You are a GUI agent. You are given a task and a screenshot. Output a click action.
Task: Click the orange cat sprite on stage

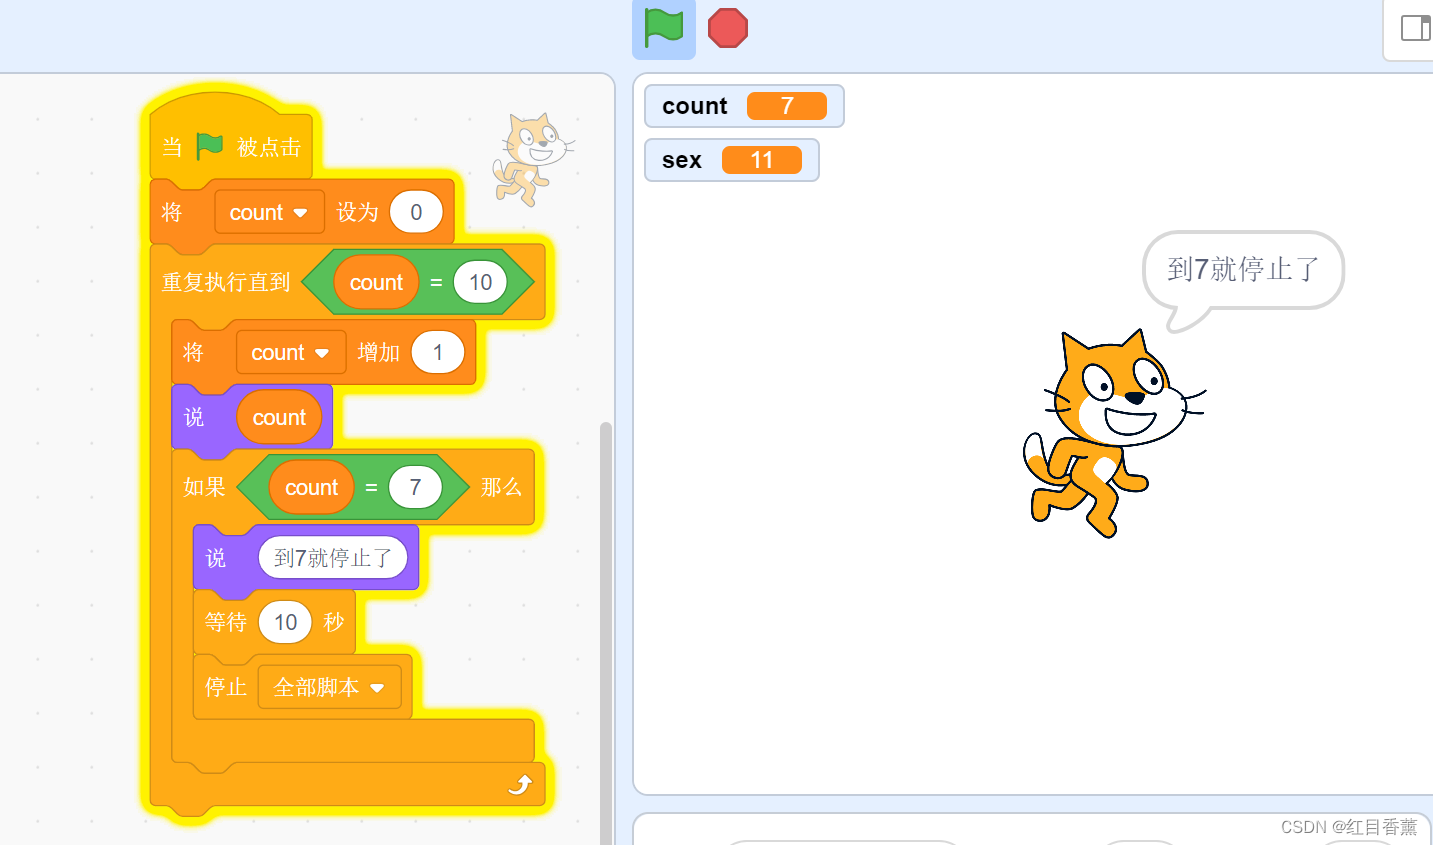(1114, 433)
